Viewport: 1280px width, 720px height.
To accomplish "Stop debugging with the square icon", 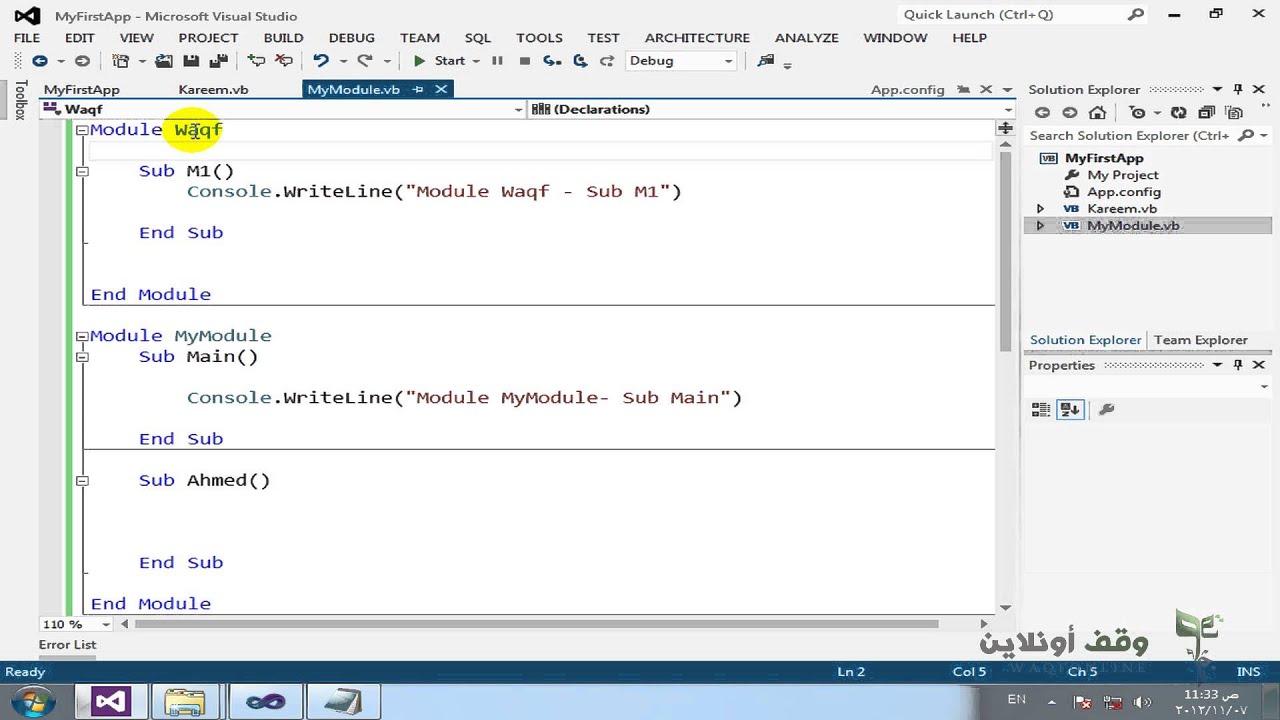I will coord(524,61).
